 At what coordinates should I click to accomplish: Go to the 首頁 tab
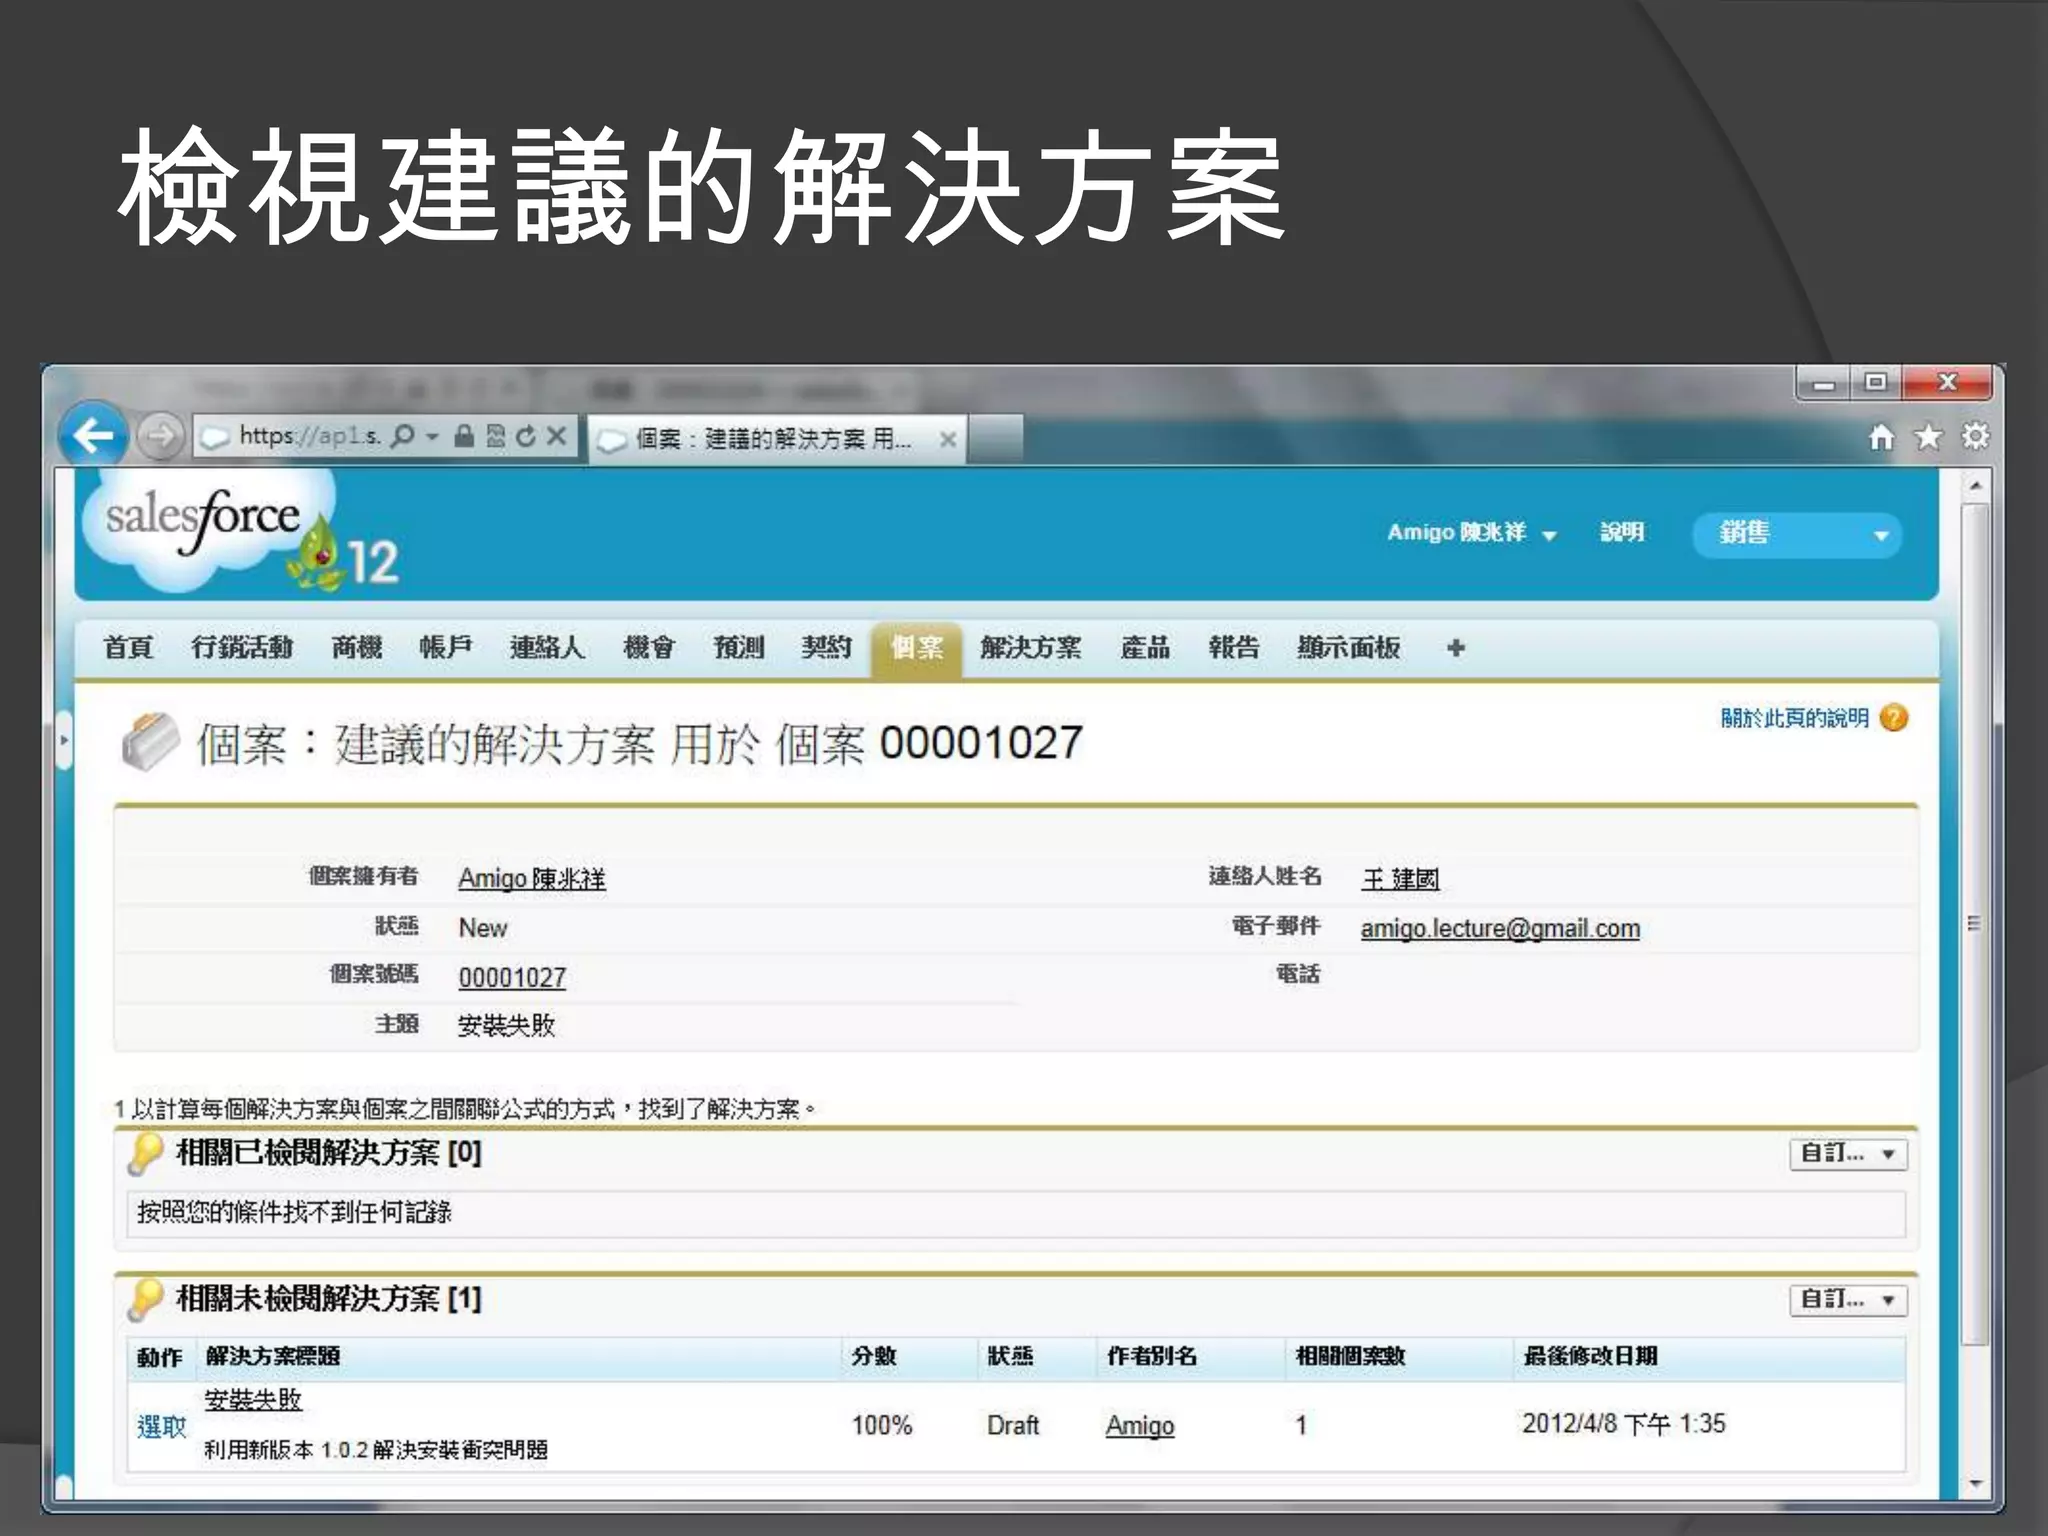point(129,648)
